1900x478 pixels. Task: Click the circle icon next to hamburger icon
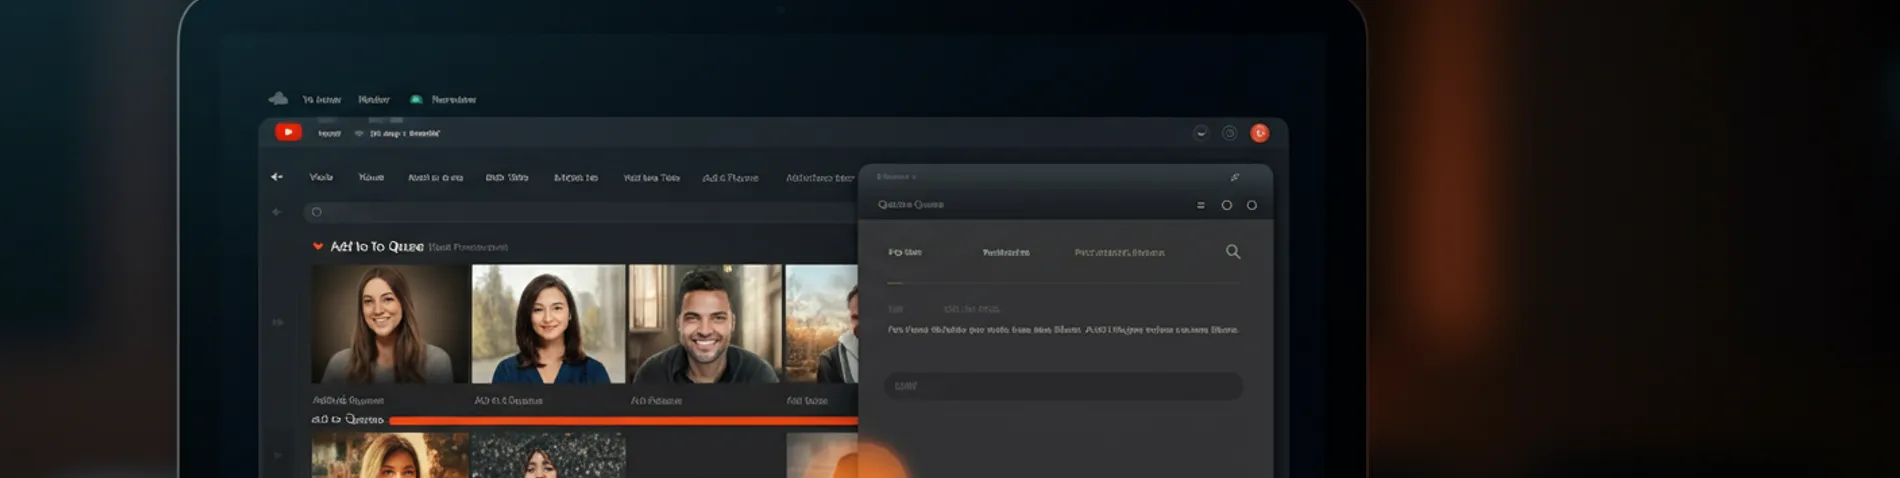[1227, 205]
